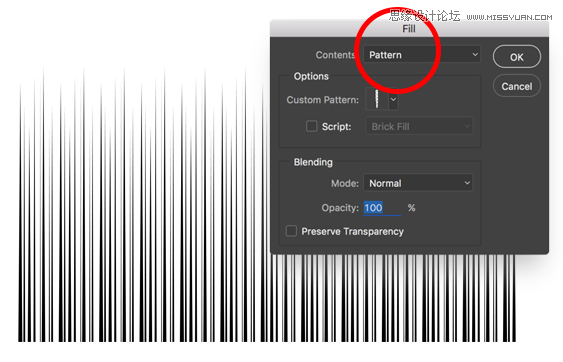Click the Fill dialog title bar
The height and width of the screenshot is (362, 563).
[409, 29]
